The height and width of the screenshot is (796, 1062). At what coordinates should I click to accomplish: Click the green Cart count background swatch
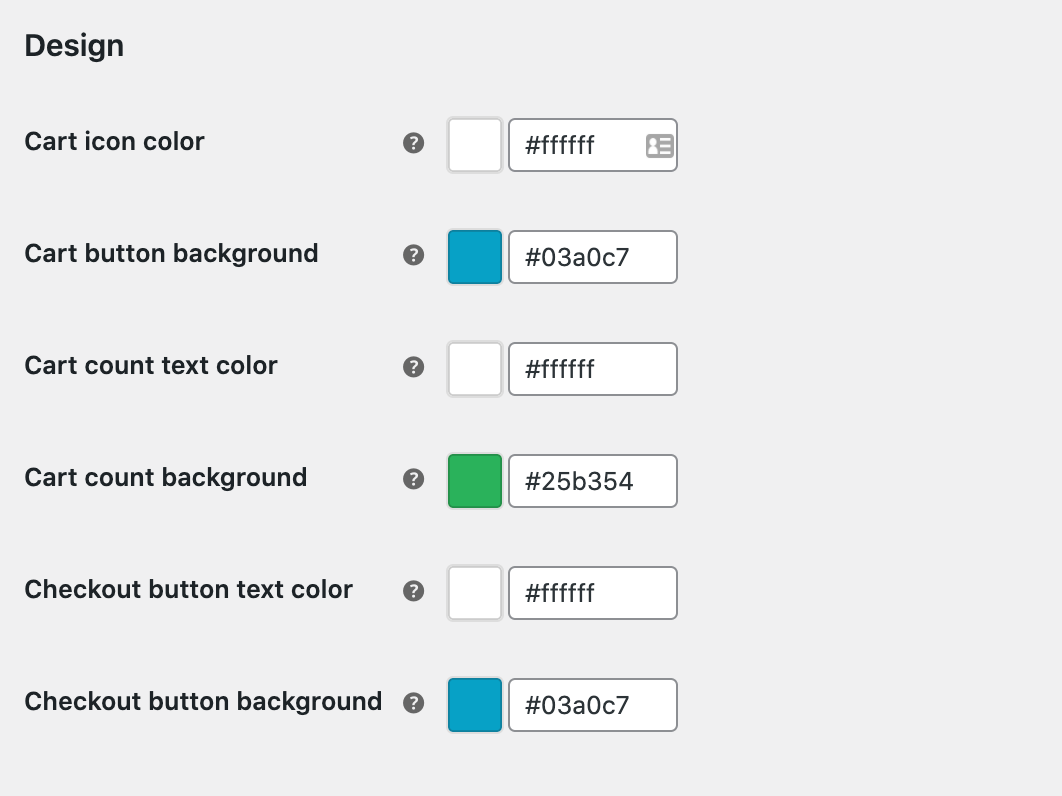click(x=474, y=481)
